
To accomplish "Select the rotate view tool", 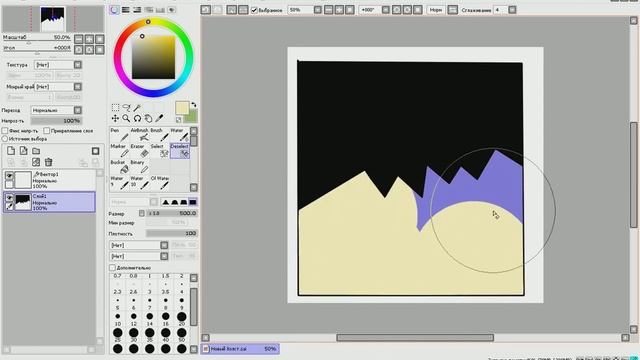I will [137, 118].
